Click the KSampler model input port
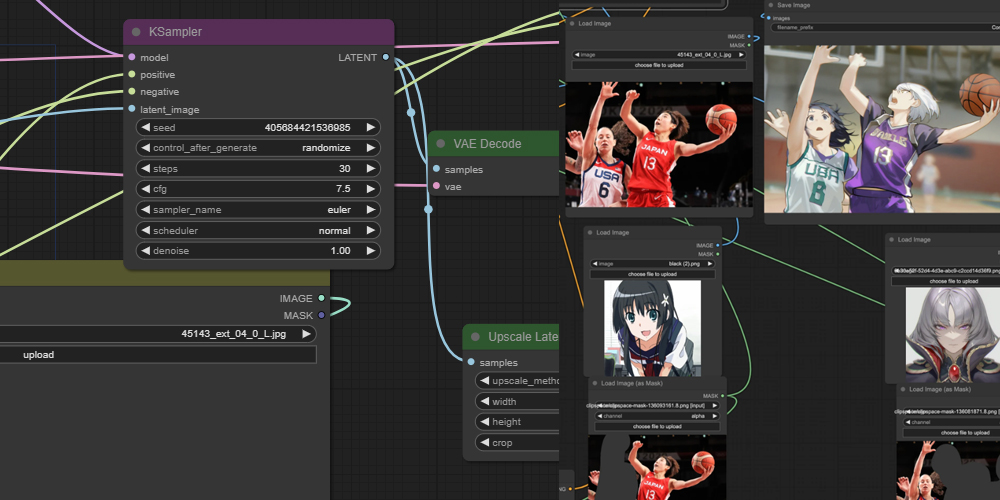Viewport: 1000px width, 500px height. coord(131,57)
